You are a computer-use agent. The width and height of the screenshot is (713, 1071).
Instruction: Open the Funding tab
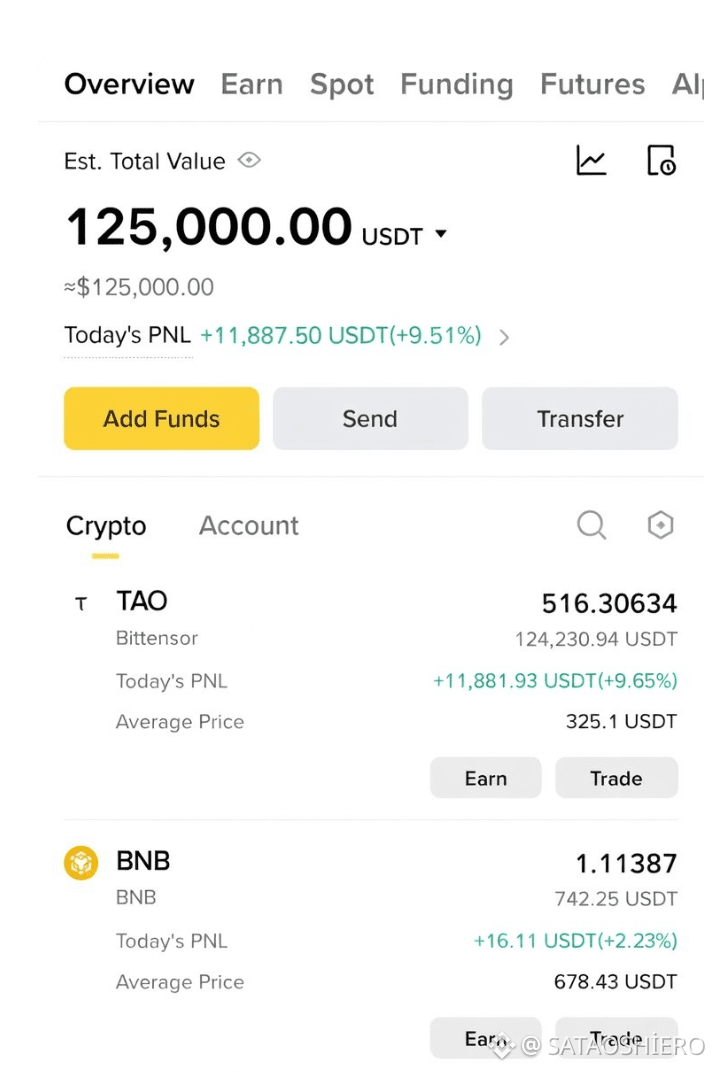[457, 85]
